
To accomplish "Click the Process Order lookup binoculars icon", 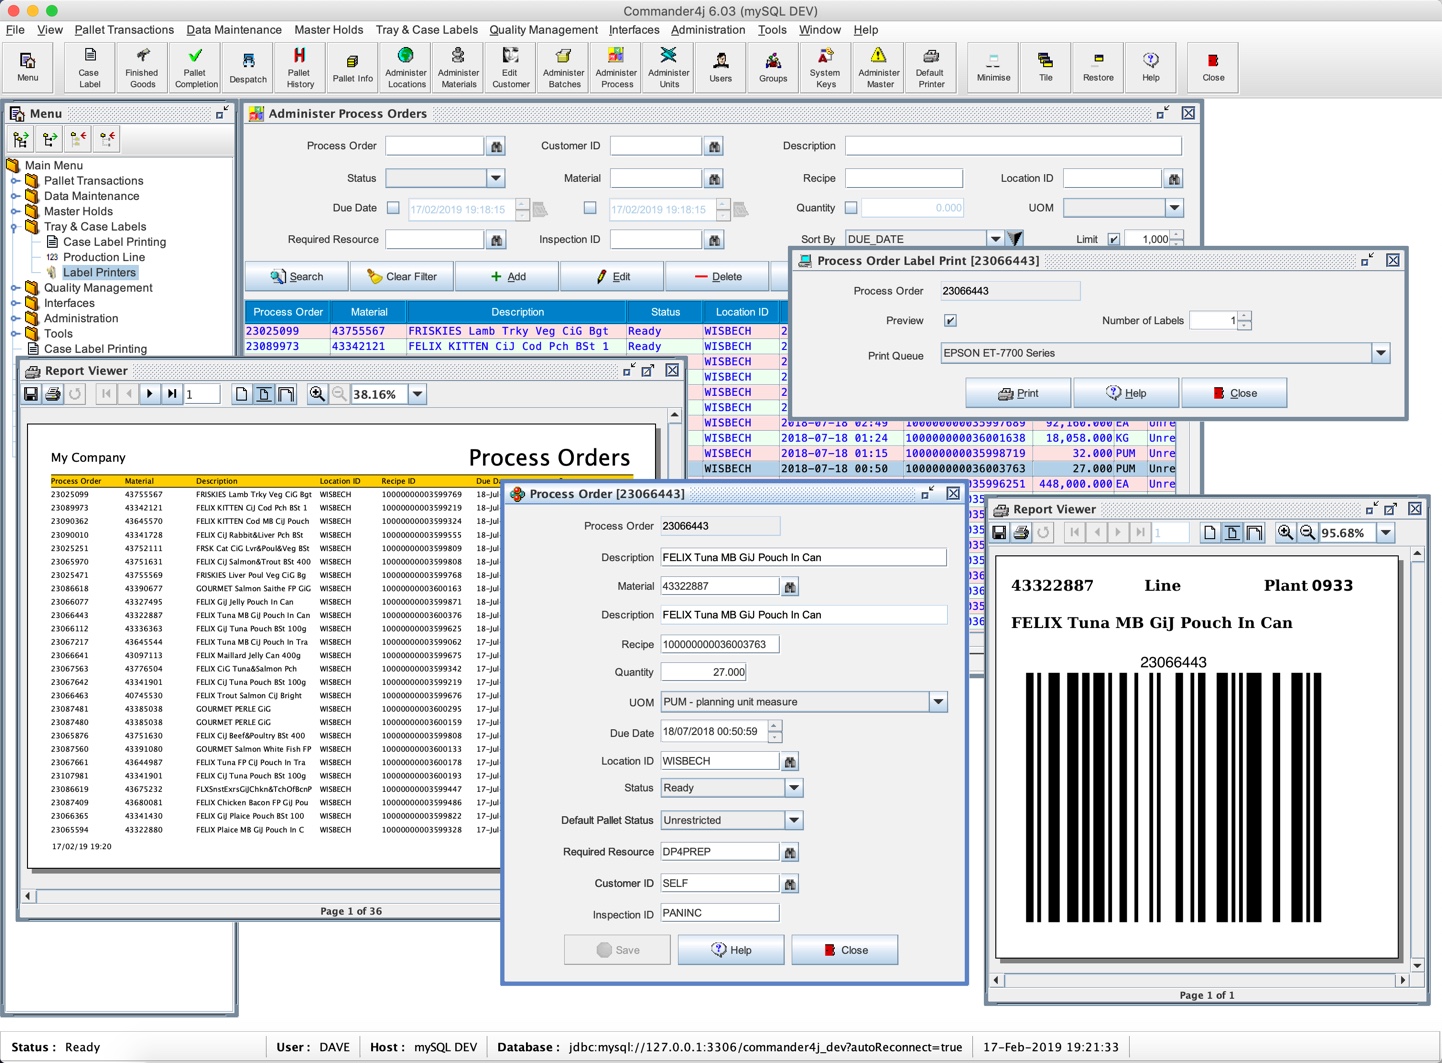I will coord(496,147).
